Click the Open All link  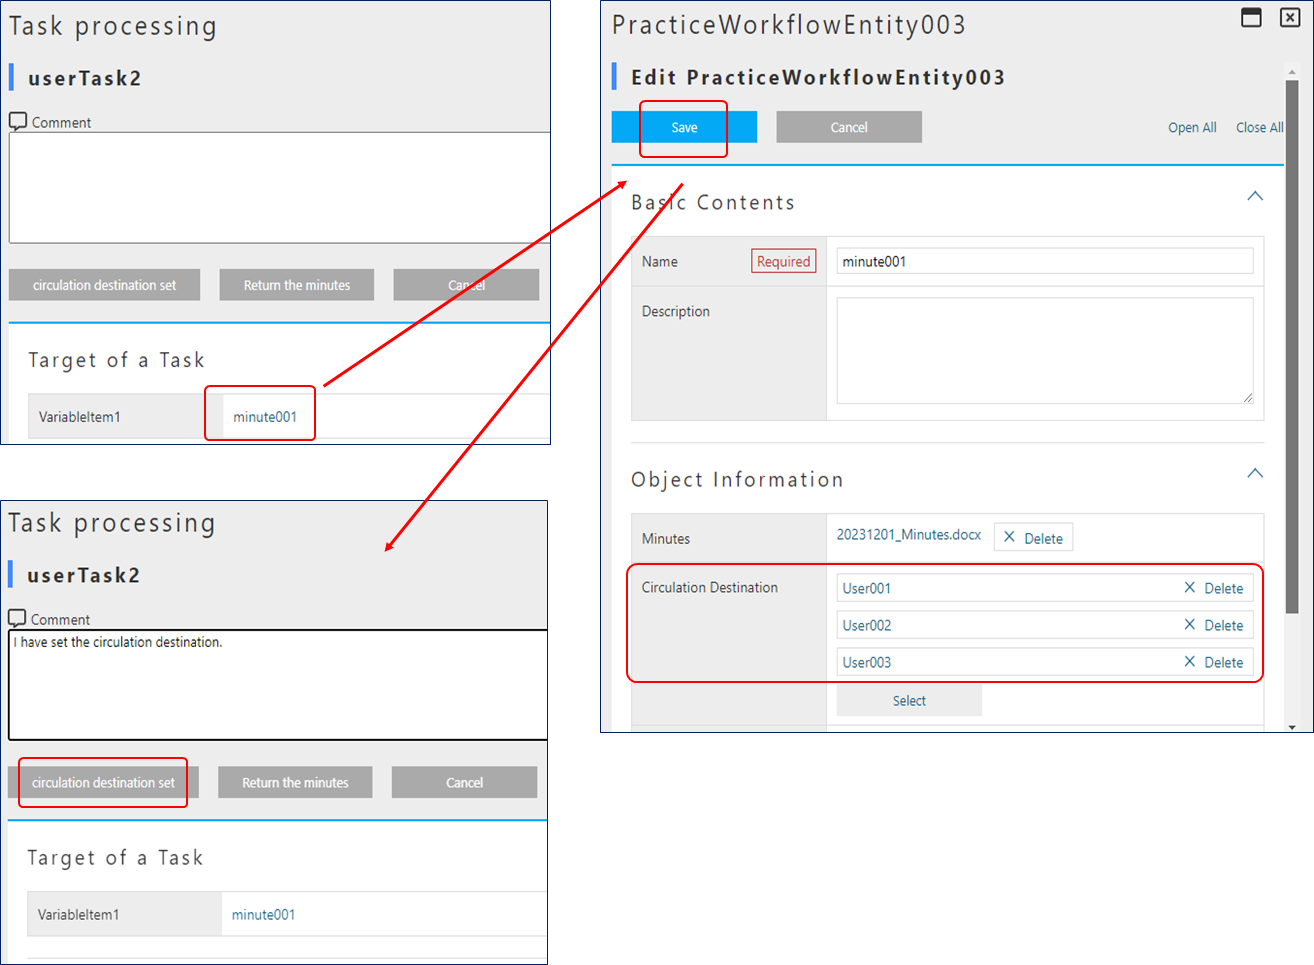pyautogui.click(x=1192, y=127)
